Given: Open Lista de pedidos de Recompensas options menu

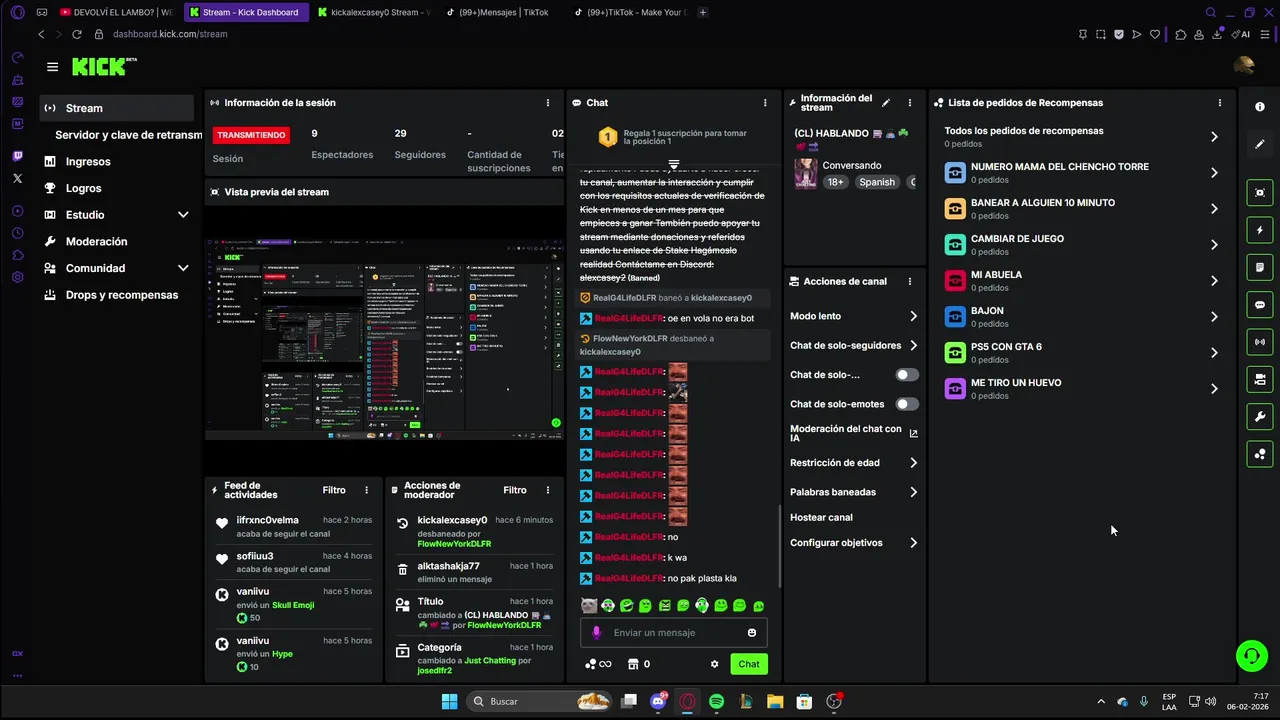Looking at the screenshot, I should pyautogui.click(x=1219, y=103).
